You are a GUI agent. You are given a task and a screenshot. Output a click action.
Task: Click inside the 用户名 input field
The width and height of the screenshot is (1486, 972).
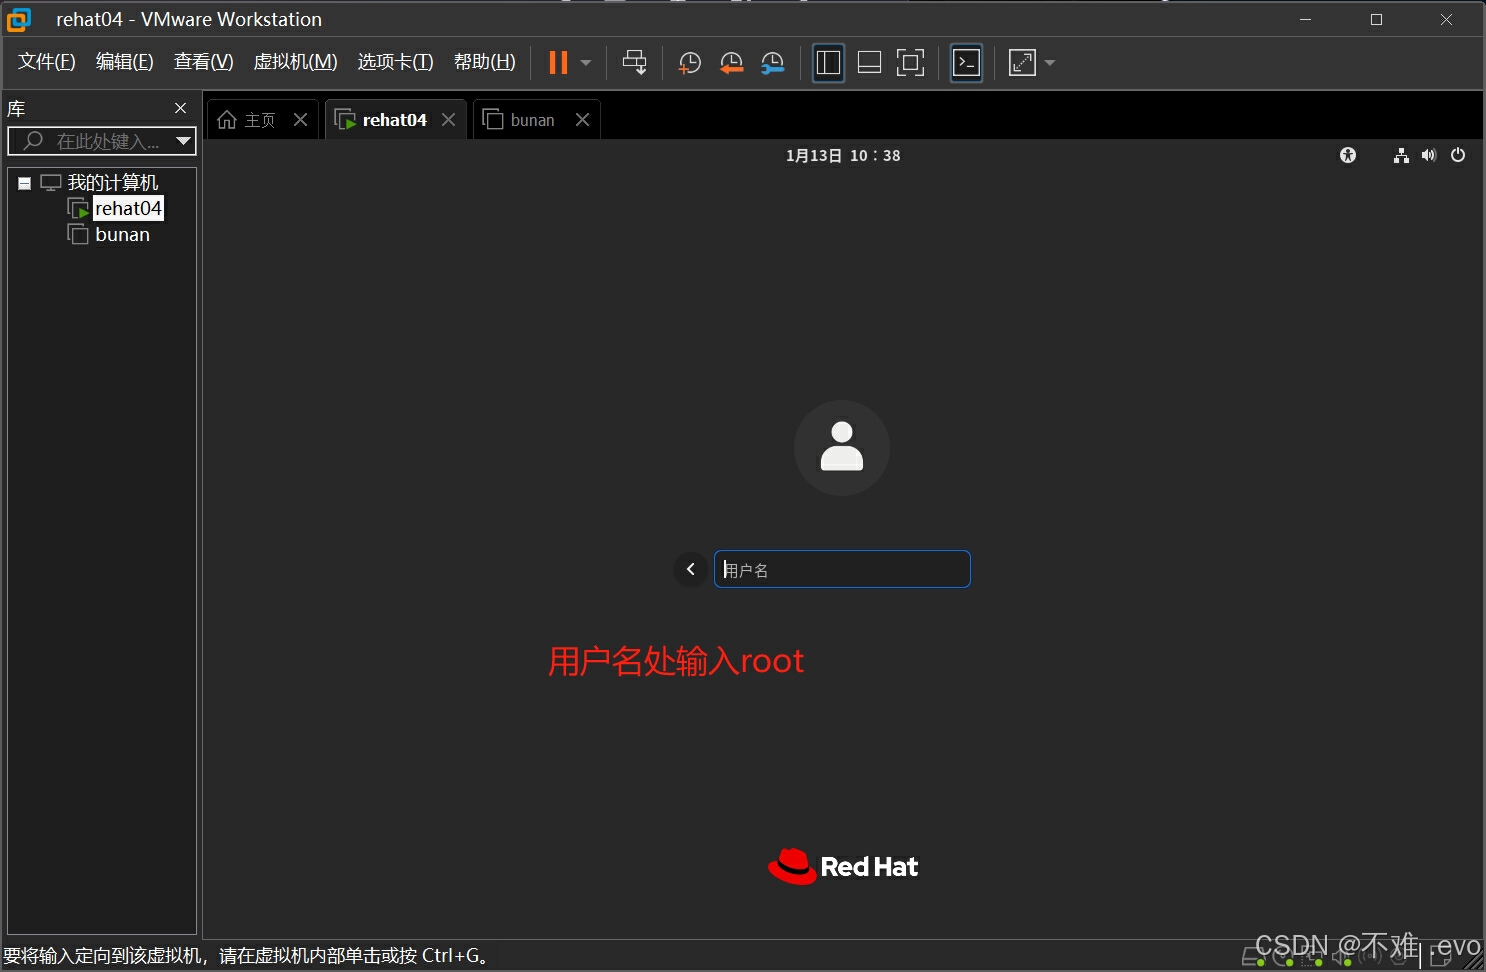[842, 568]
